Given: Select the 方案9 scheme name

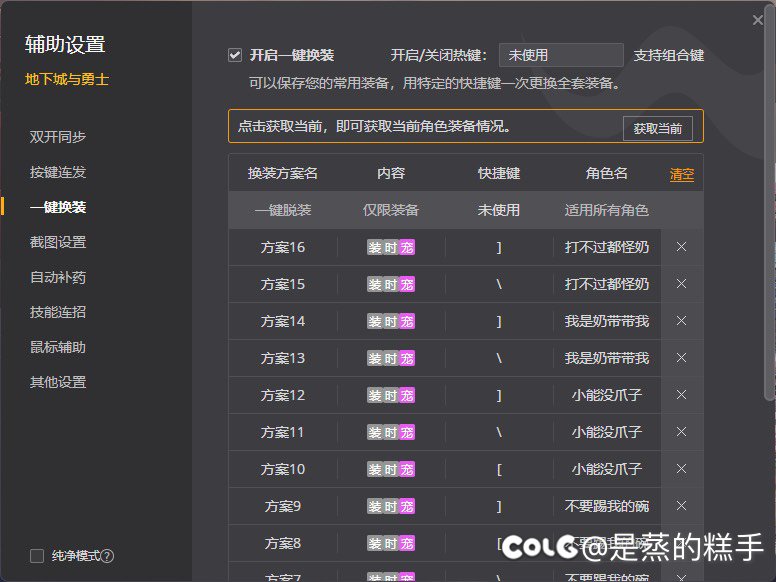Looking at the screenshot, I should pyautogui.click(x=283, y=506).
